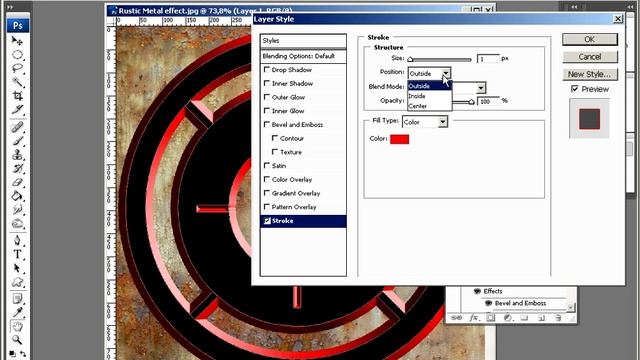Swap foreground and background colors
Image resolution: width=640 pixels, height=360 pixels.
pos(23,354)
